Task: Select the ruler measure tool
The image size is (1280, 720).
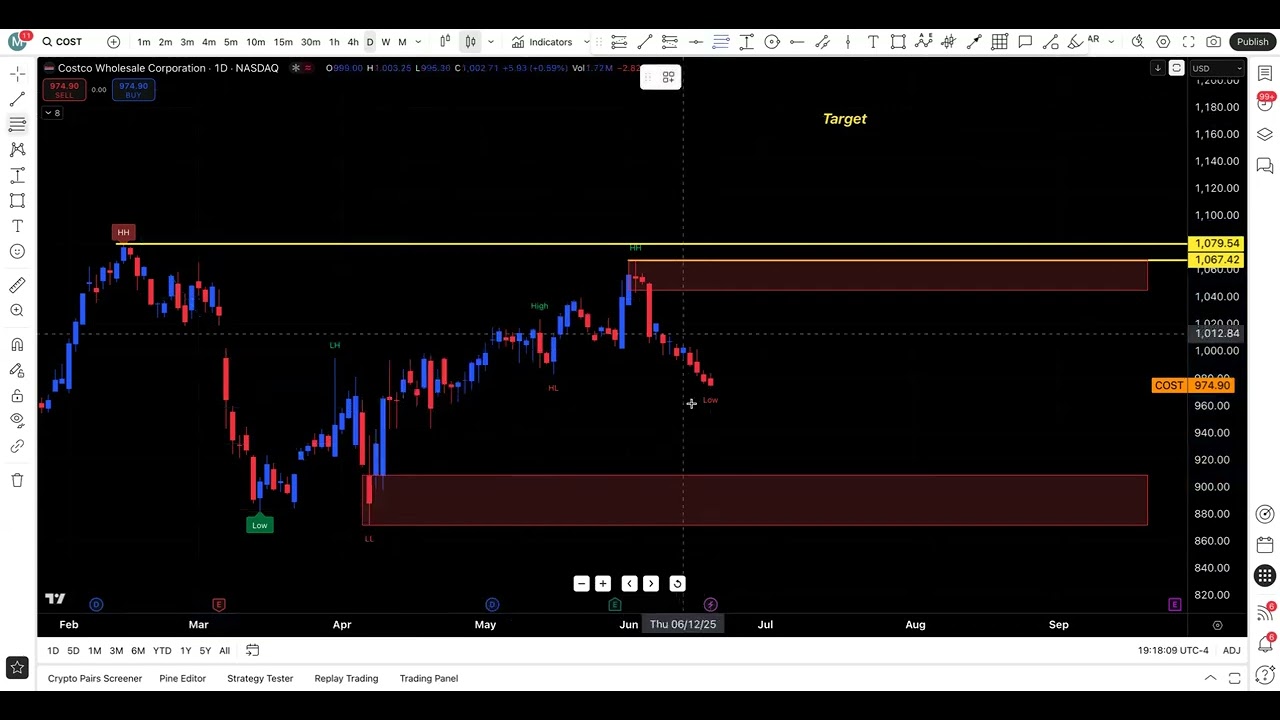Action: pyautogui.click(x=17, y=286)
